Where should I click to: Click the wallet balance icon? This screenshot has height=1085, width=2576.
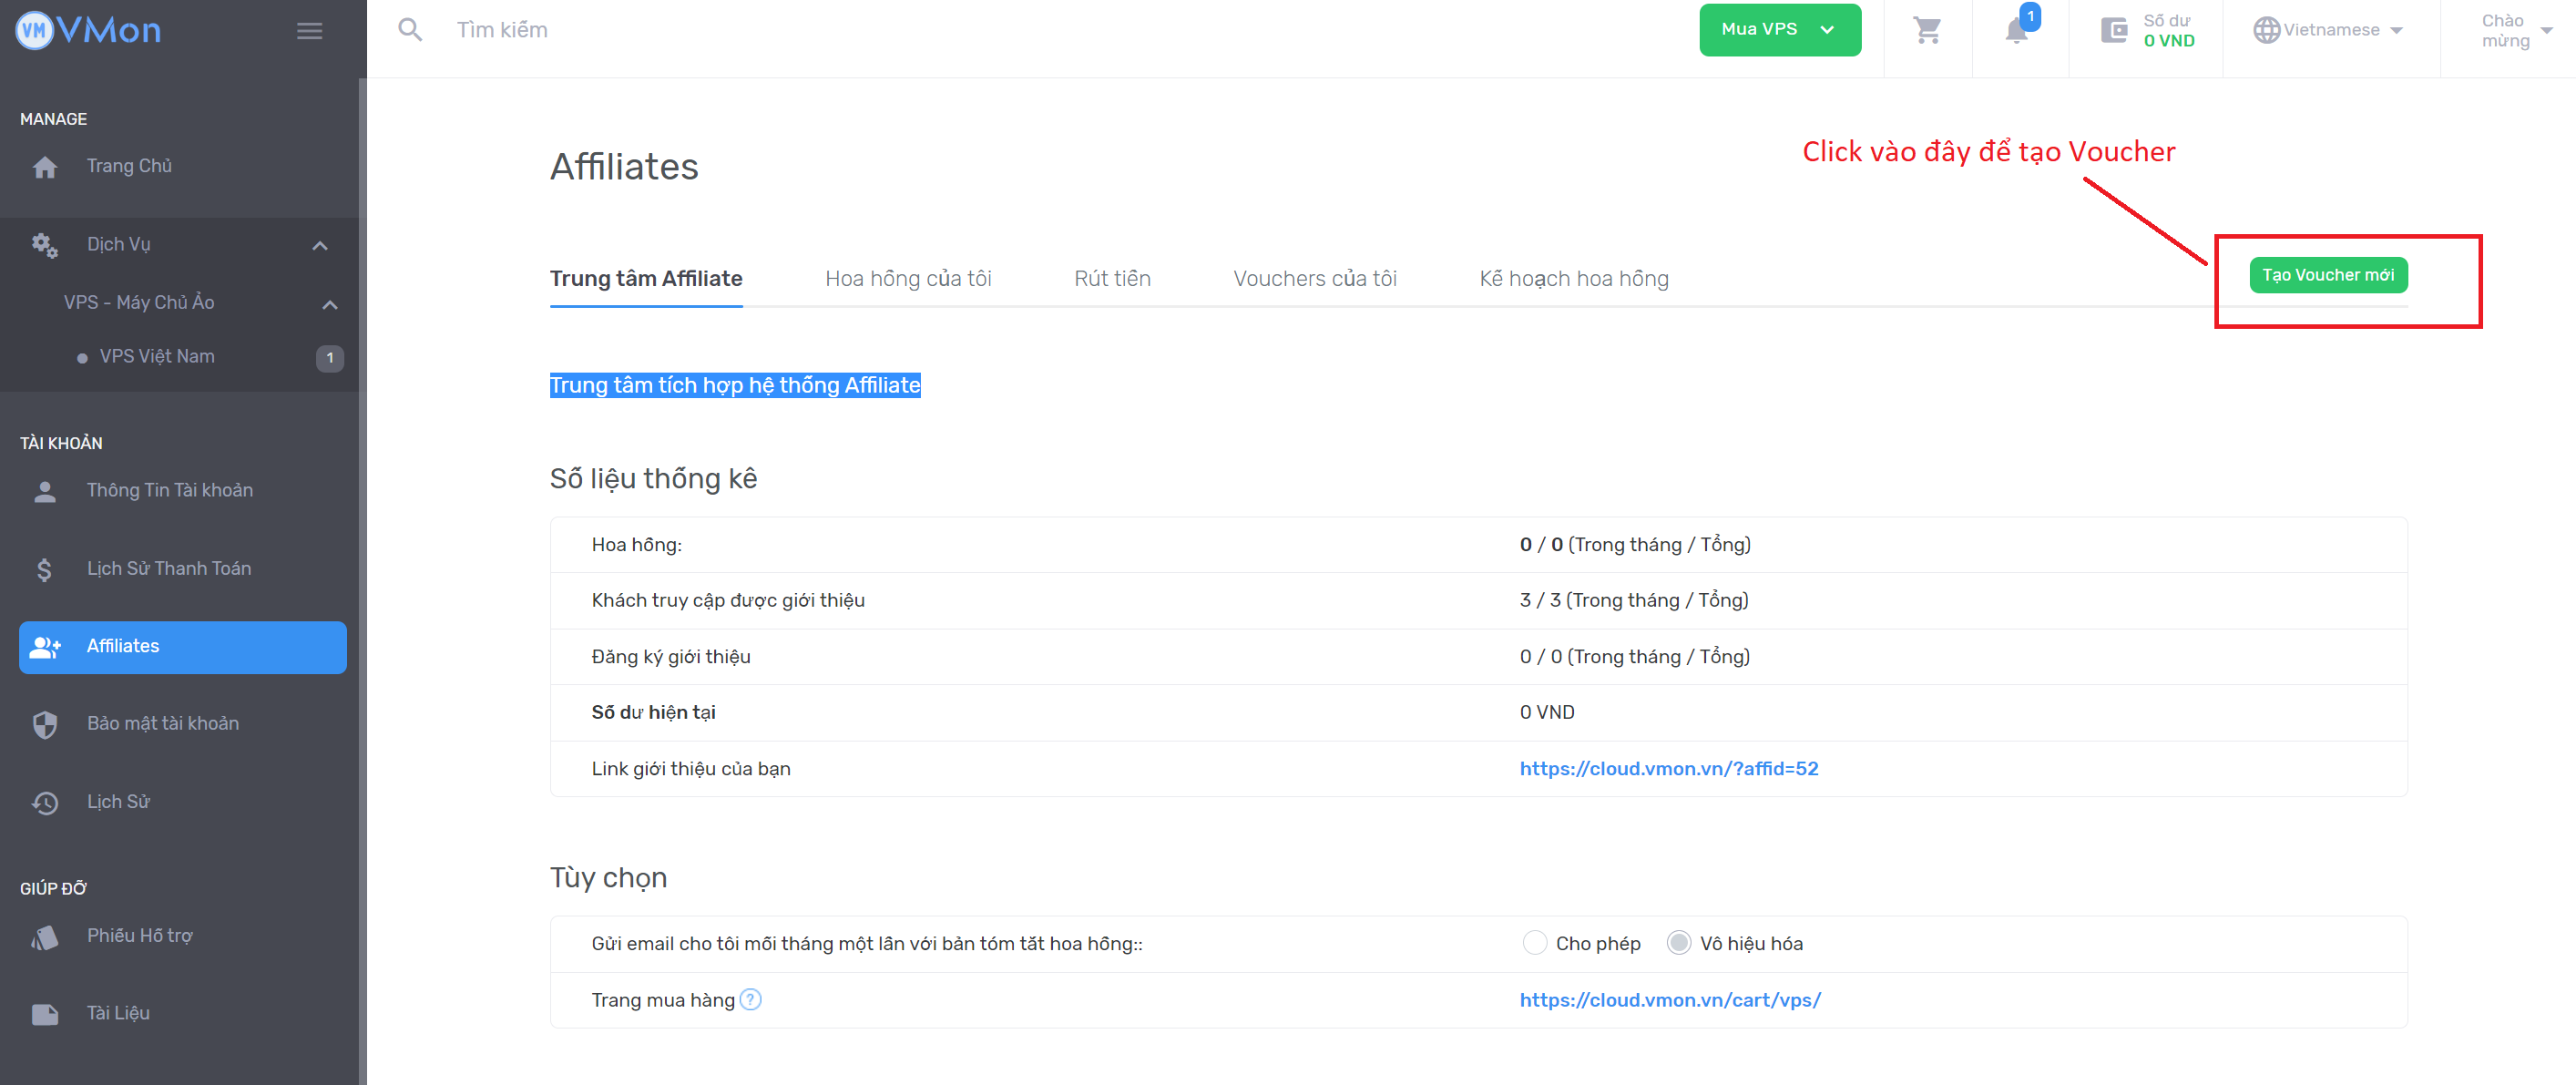point(2114,30)
